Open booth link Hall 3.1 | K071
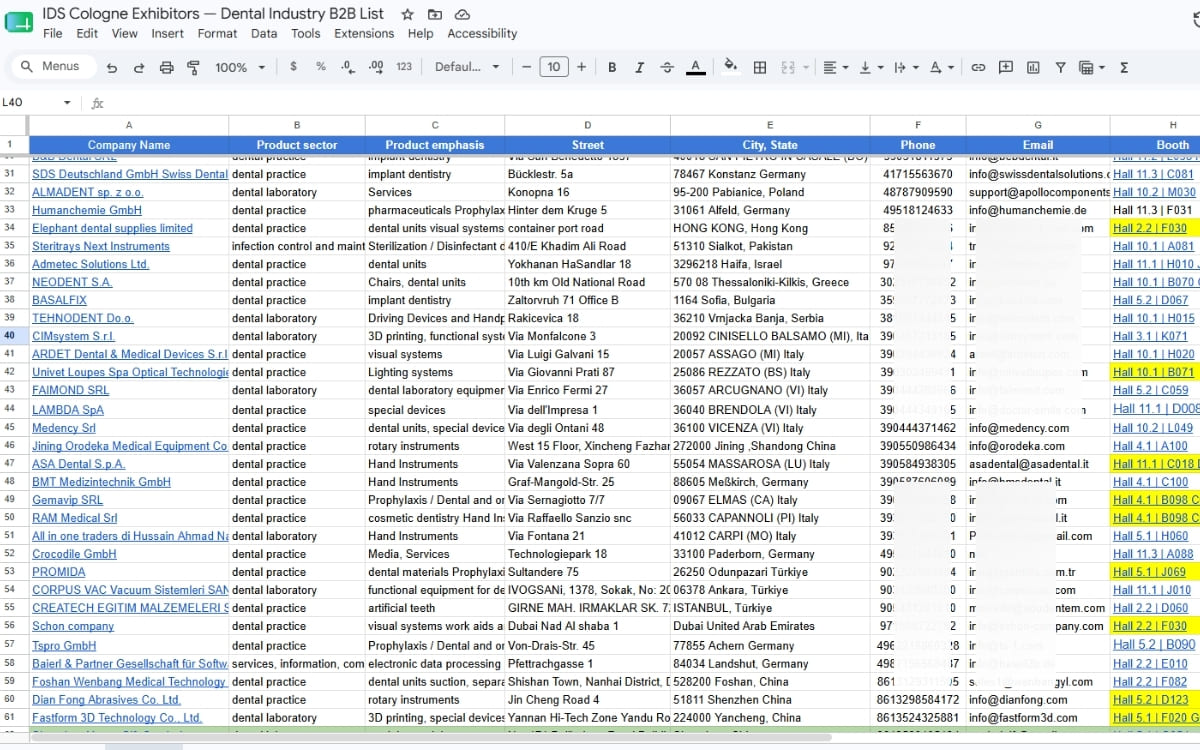Viewport: 1200px width, 750px height. pyautogui.click(x=1150, y=336)
